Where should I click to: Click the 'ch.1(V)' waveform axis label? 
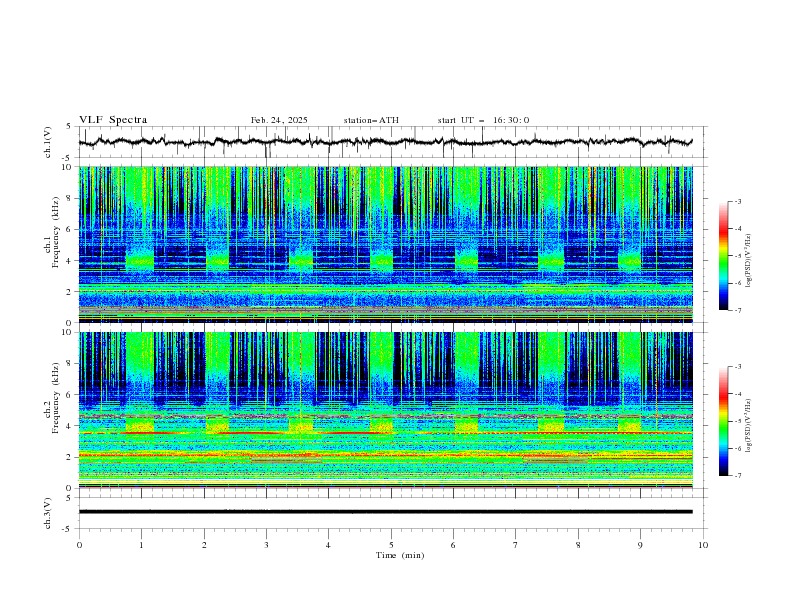click(48, 142)
